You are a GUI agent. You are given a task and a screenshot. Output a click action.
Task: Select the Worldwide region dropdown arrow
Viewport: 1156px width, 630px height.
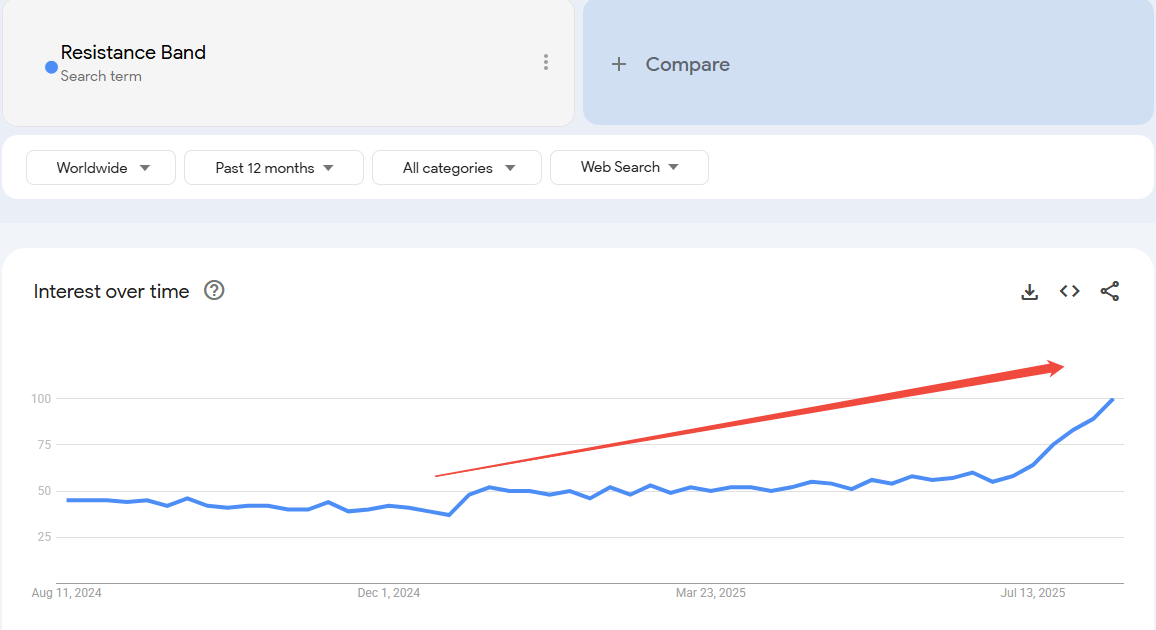pyautogui.click(x=144, y=167)
